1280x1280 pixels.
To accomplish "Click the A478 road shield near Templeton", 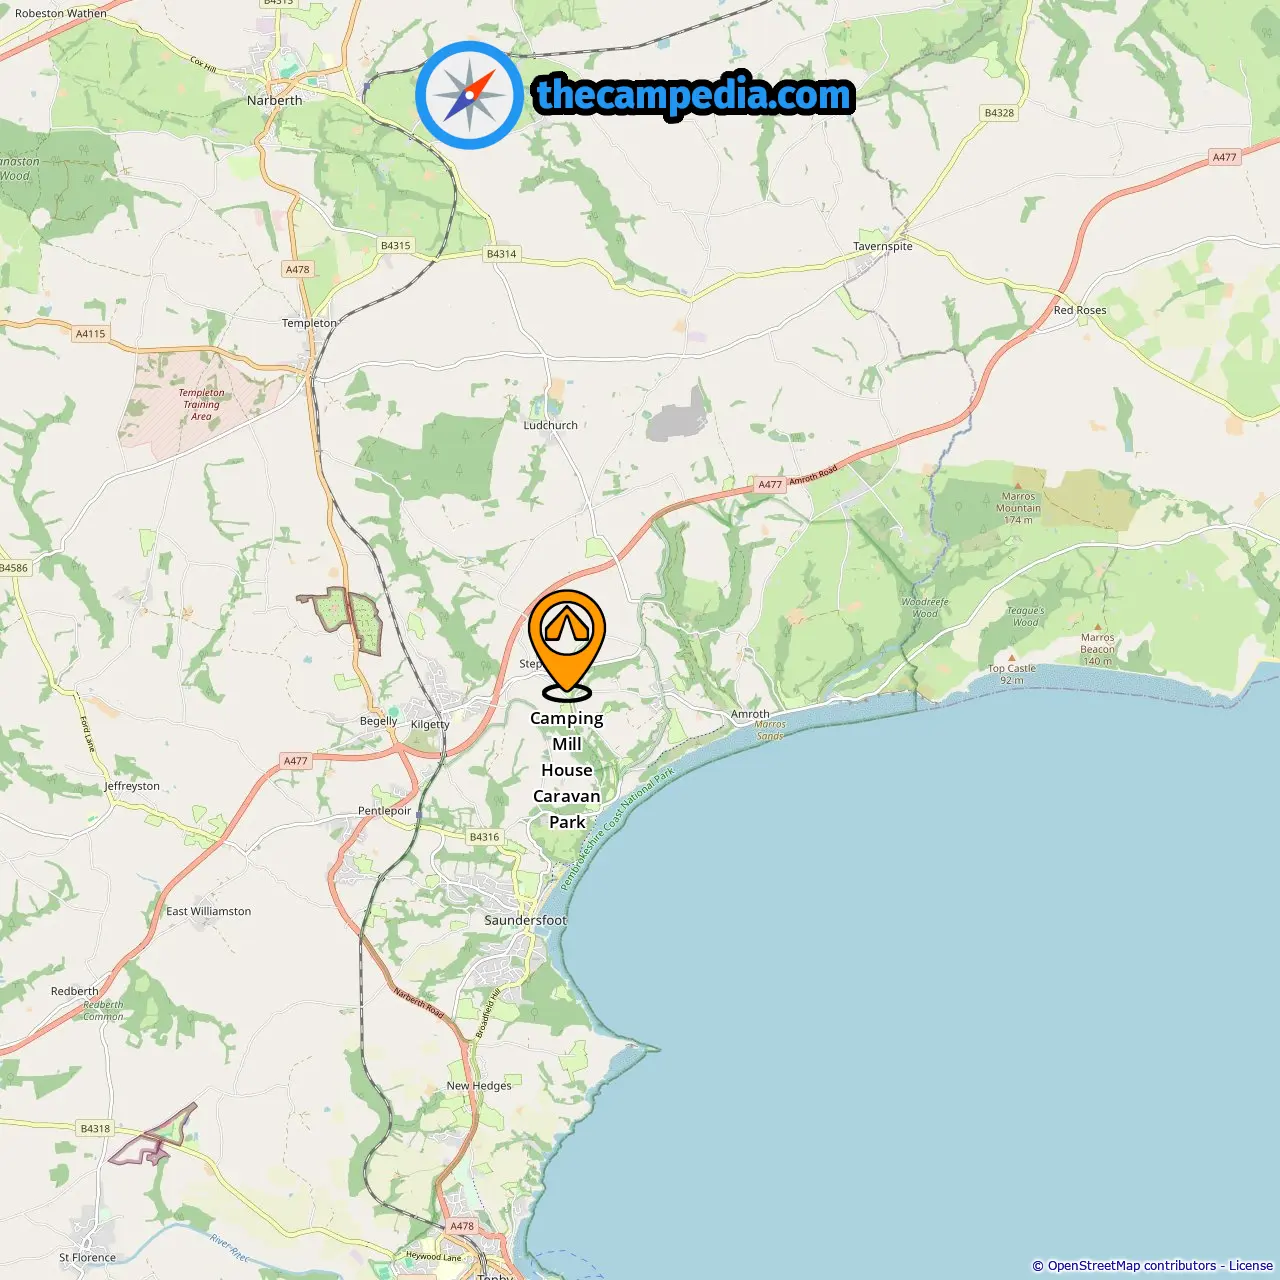I will tap(298, 269).
